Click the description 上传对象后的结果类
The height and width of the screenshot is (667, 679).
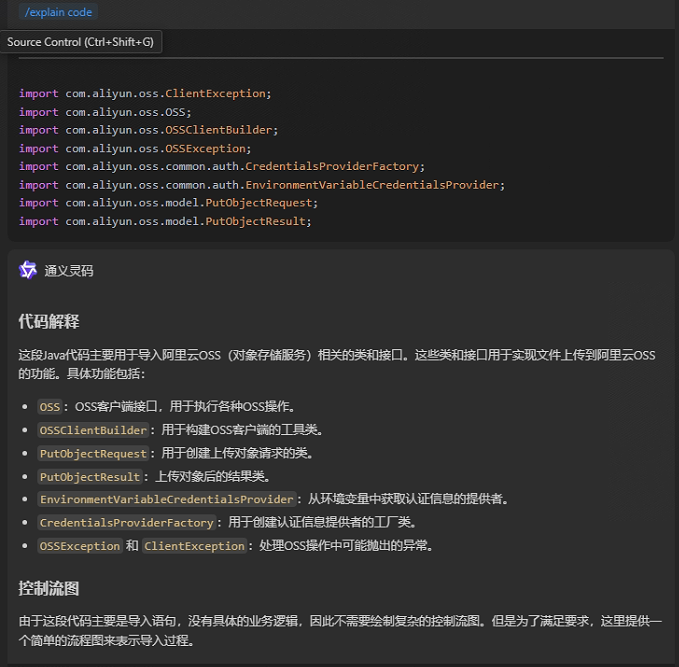tap(213, 476)
